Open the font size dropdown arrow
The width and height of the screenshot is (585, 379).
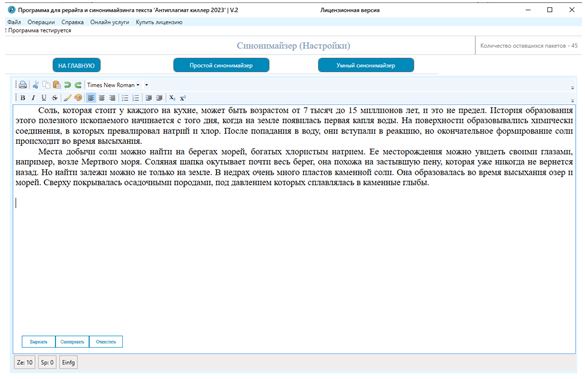pos(146,85)
